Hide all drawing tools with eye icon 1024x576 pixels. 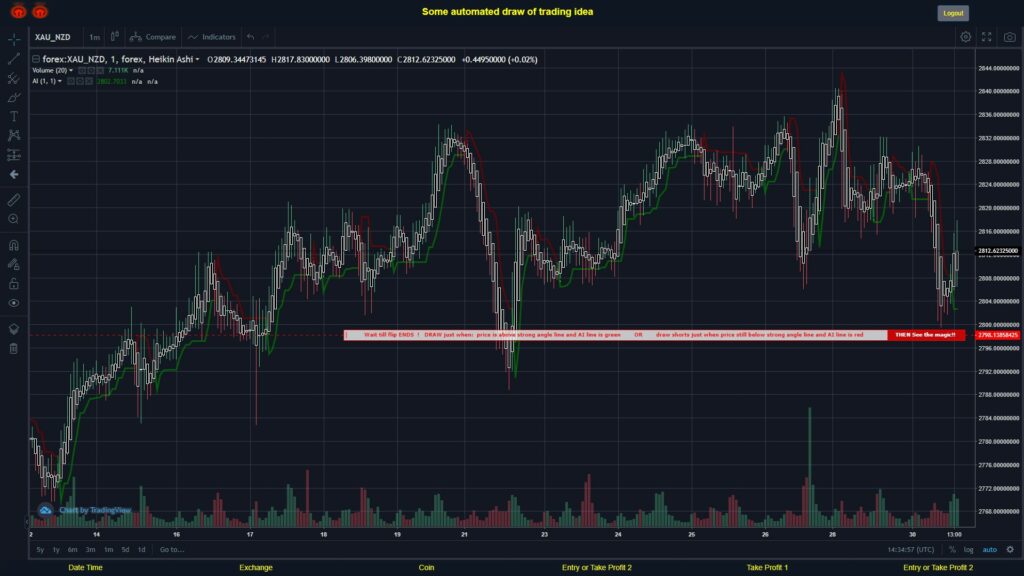(14, 303)
